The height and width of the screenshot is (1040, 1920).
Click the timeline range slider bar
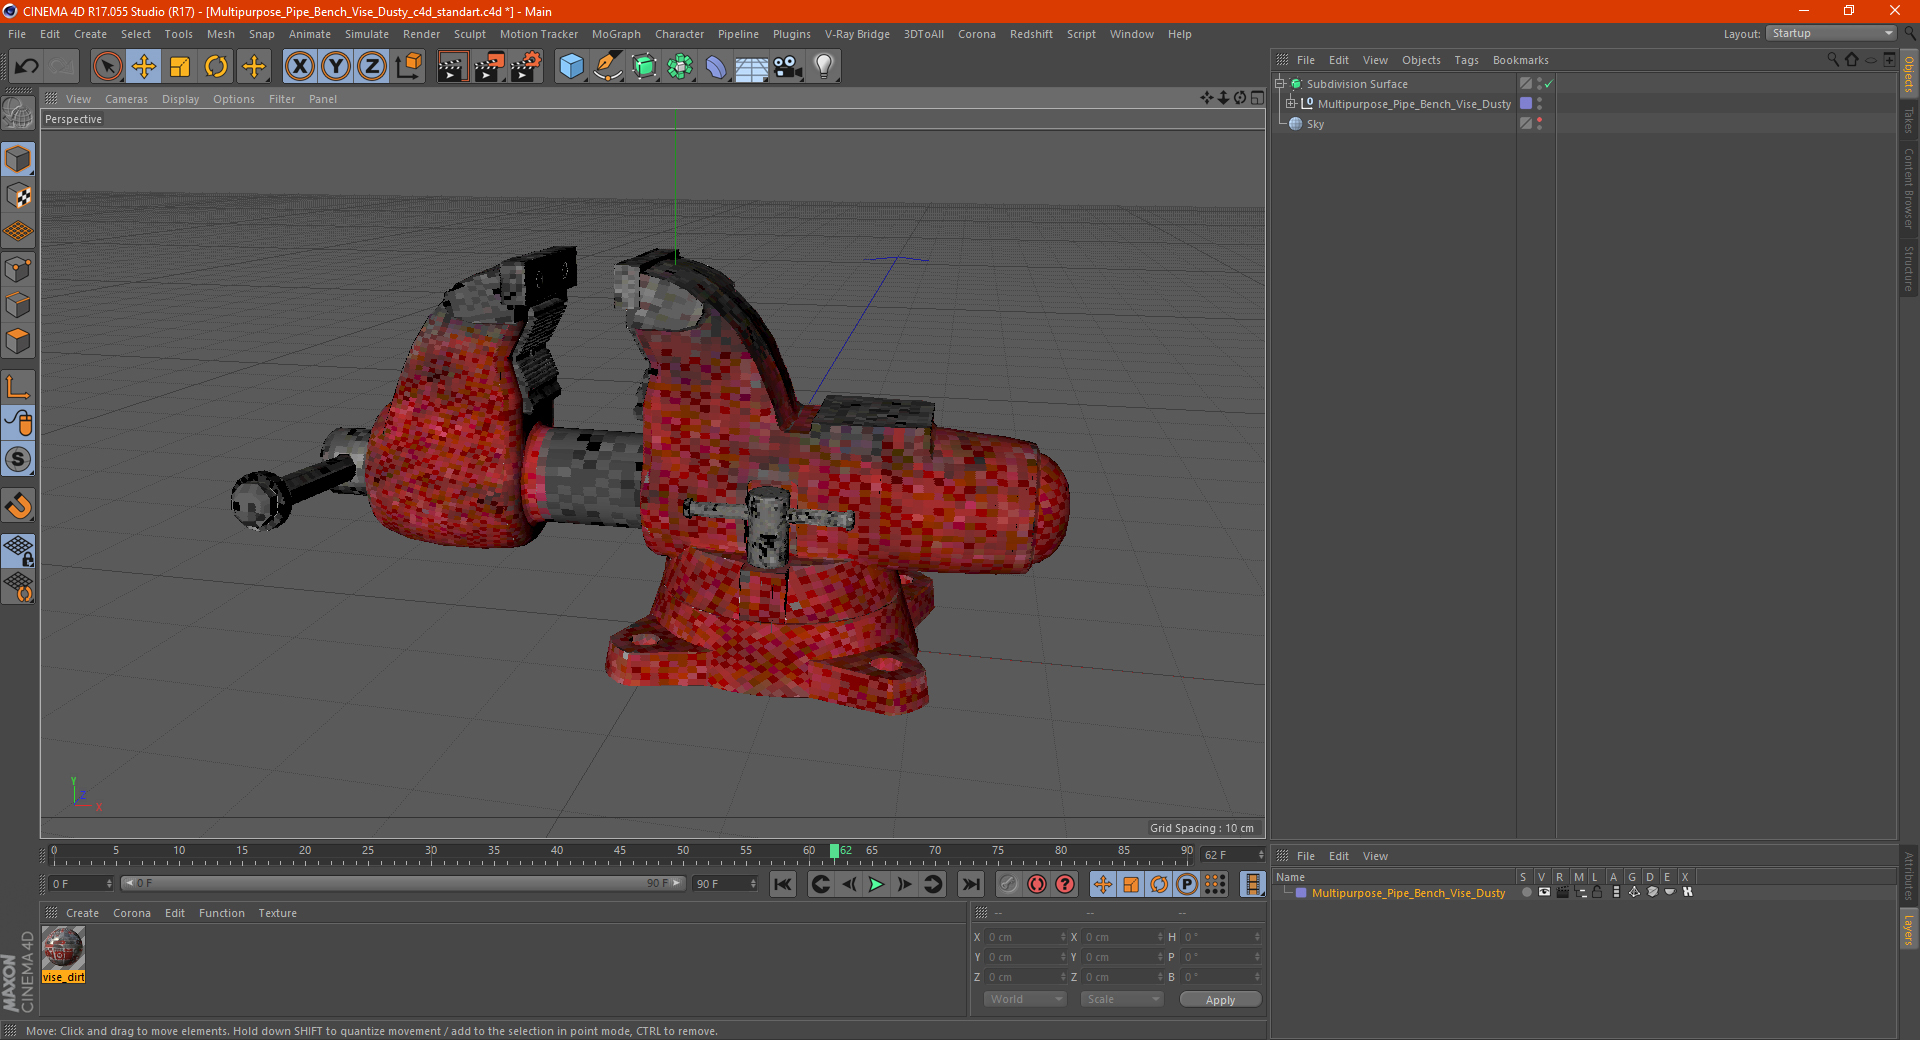pyautogui.click(x=403, y=884)
